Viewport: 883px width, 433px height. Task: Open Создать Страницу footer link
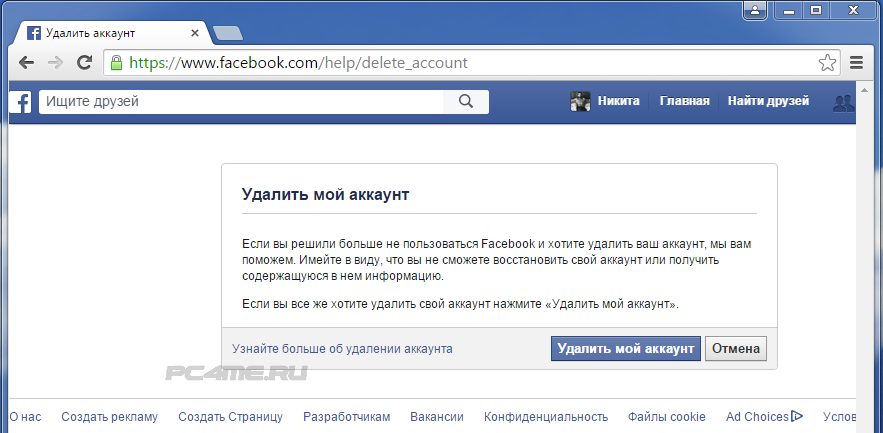(x=230, y=417)
